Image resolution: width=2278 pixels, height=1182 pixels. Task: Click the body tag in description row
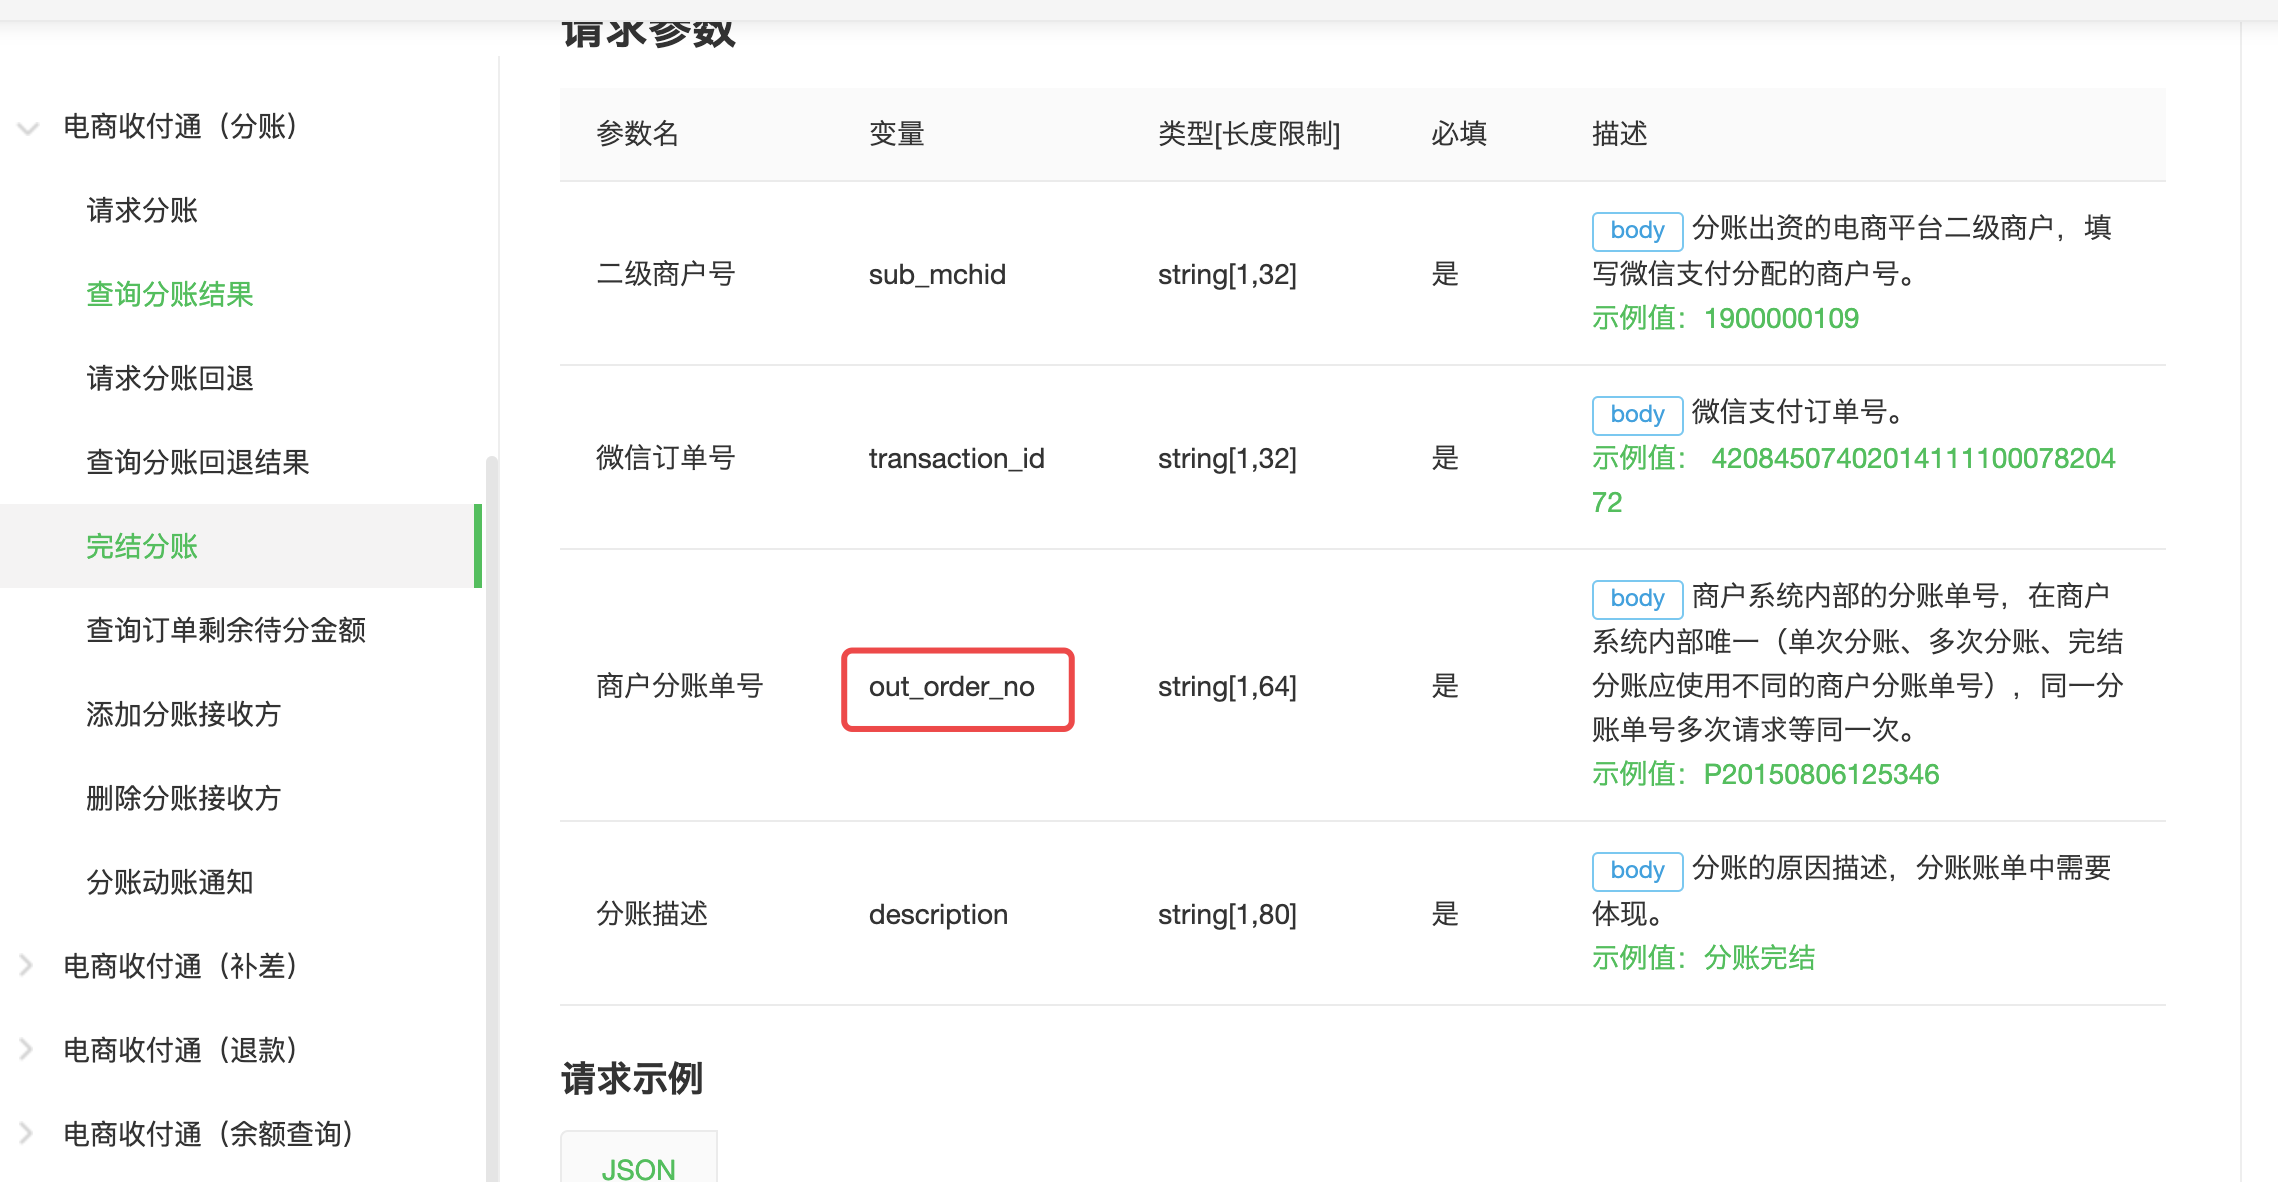point(1637,870)
